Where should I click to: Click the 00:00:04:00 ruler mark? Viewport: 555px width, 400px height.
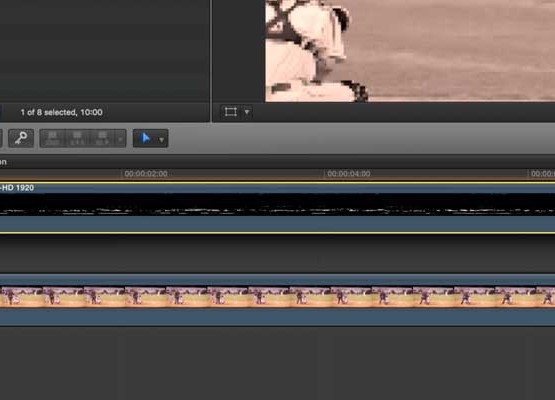[x=349, y=173]
